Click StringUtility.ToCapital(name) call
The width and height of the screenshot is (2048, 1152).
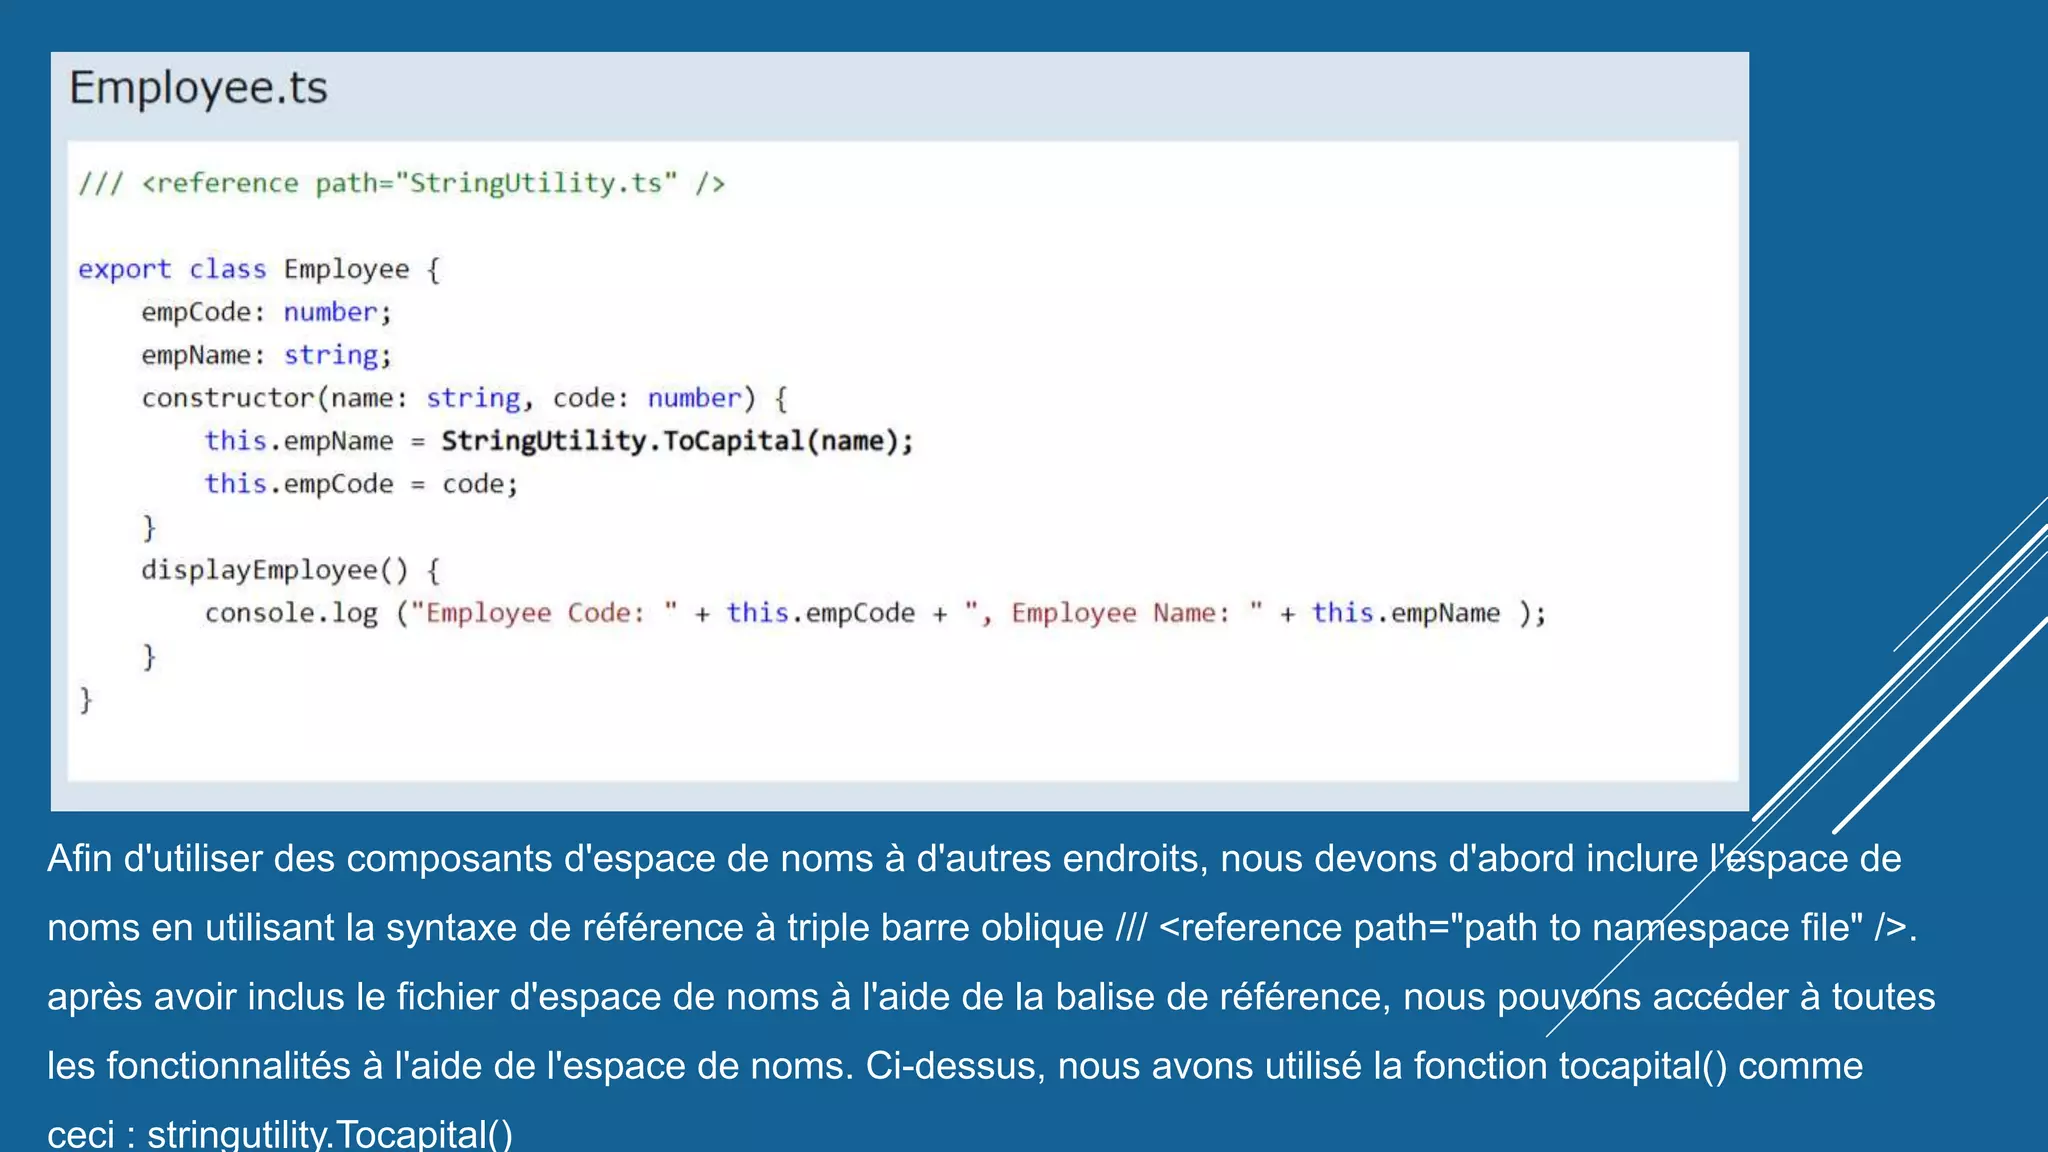(x=677, y=441)
